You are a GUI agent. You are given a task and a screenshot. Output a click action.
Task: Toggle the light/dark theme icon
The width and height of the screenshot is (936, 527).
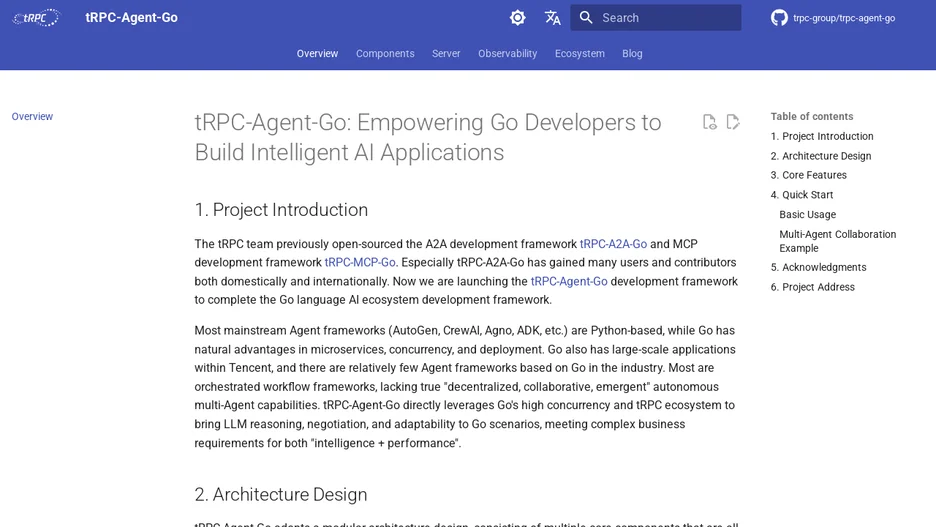click(x=518, y=18)
